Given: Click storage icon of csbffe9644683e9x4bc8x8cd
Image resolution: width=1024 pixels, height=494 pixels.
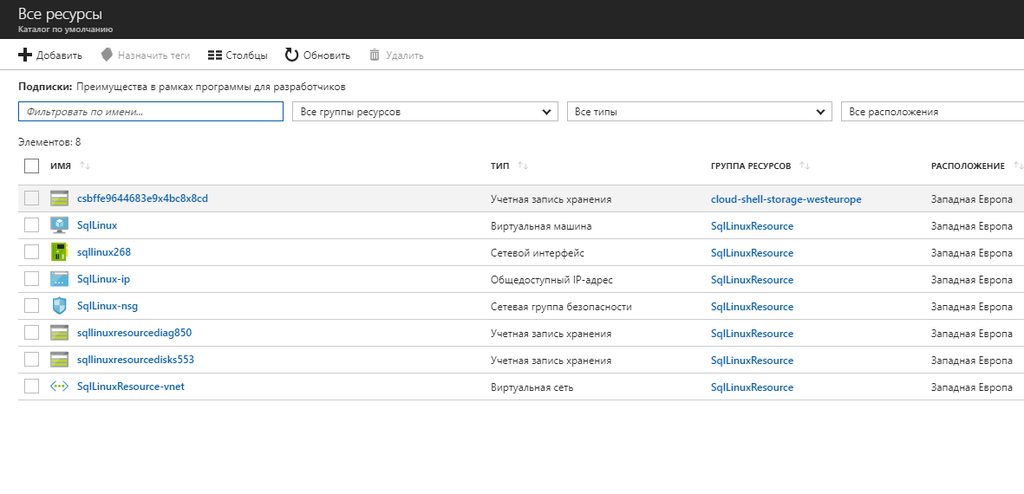Looking at the screenshot, I should point(59,199).
